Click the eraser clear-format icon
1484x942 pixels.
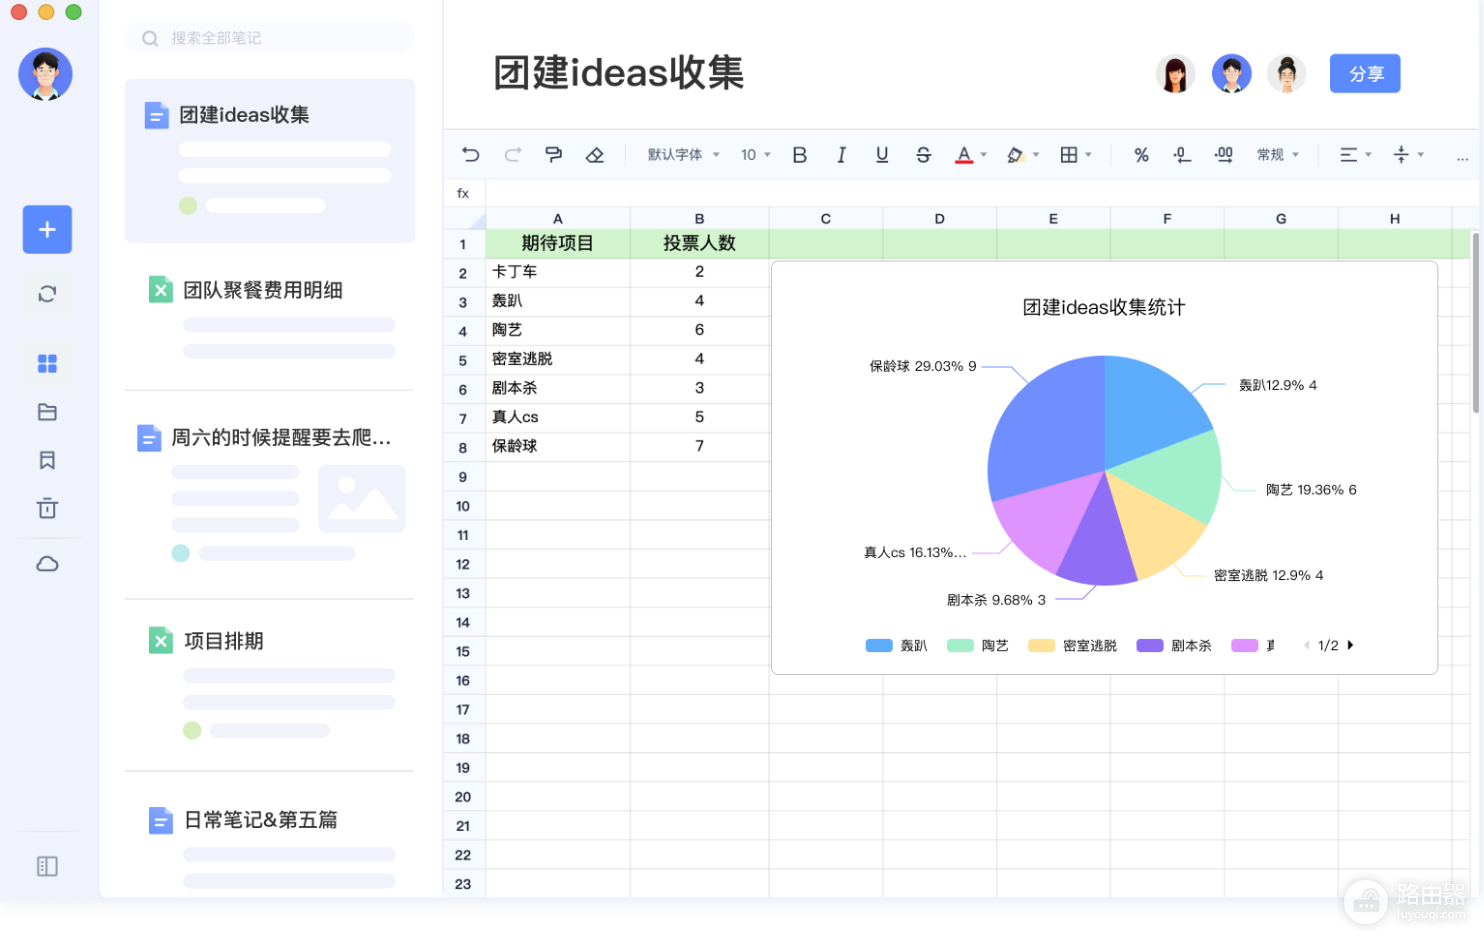pos(595,155)
